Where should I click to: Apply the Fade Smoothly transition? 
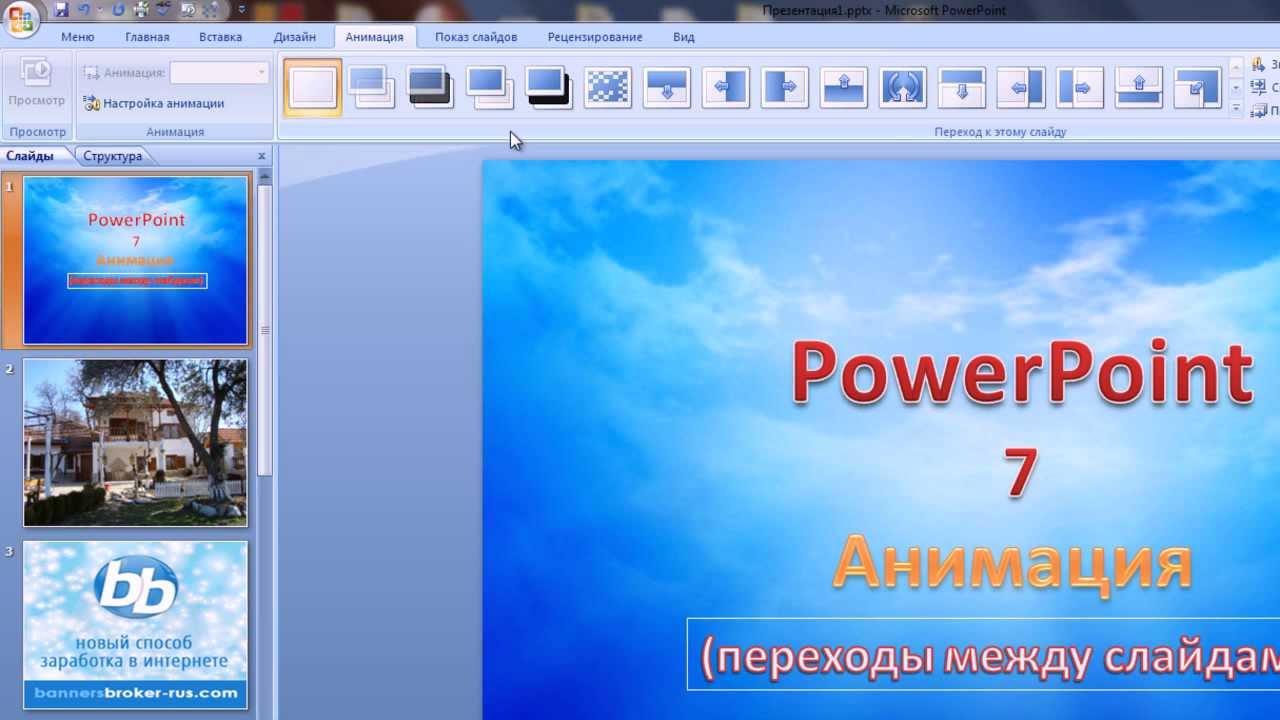click(371, 87)
